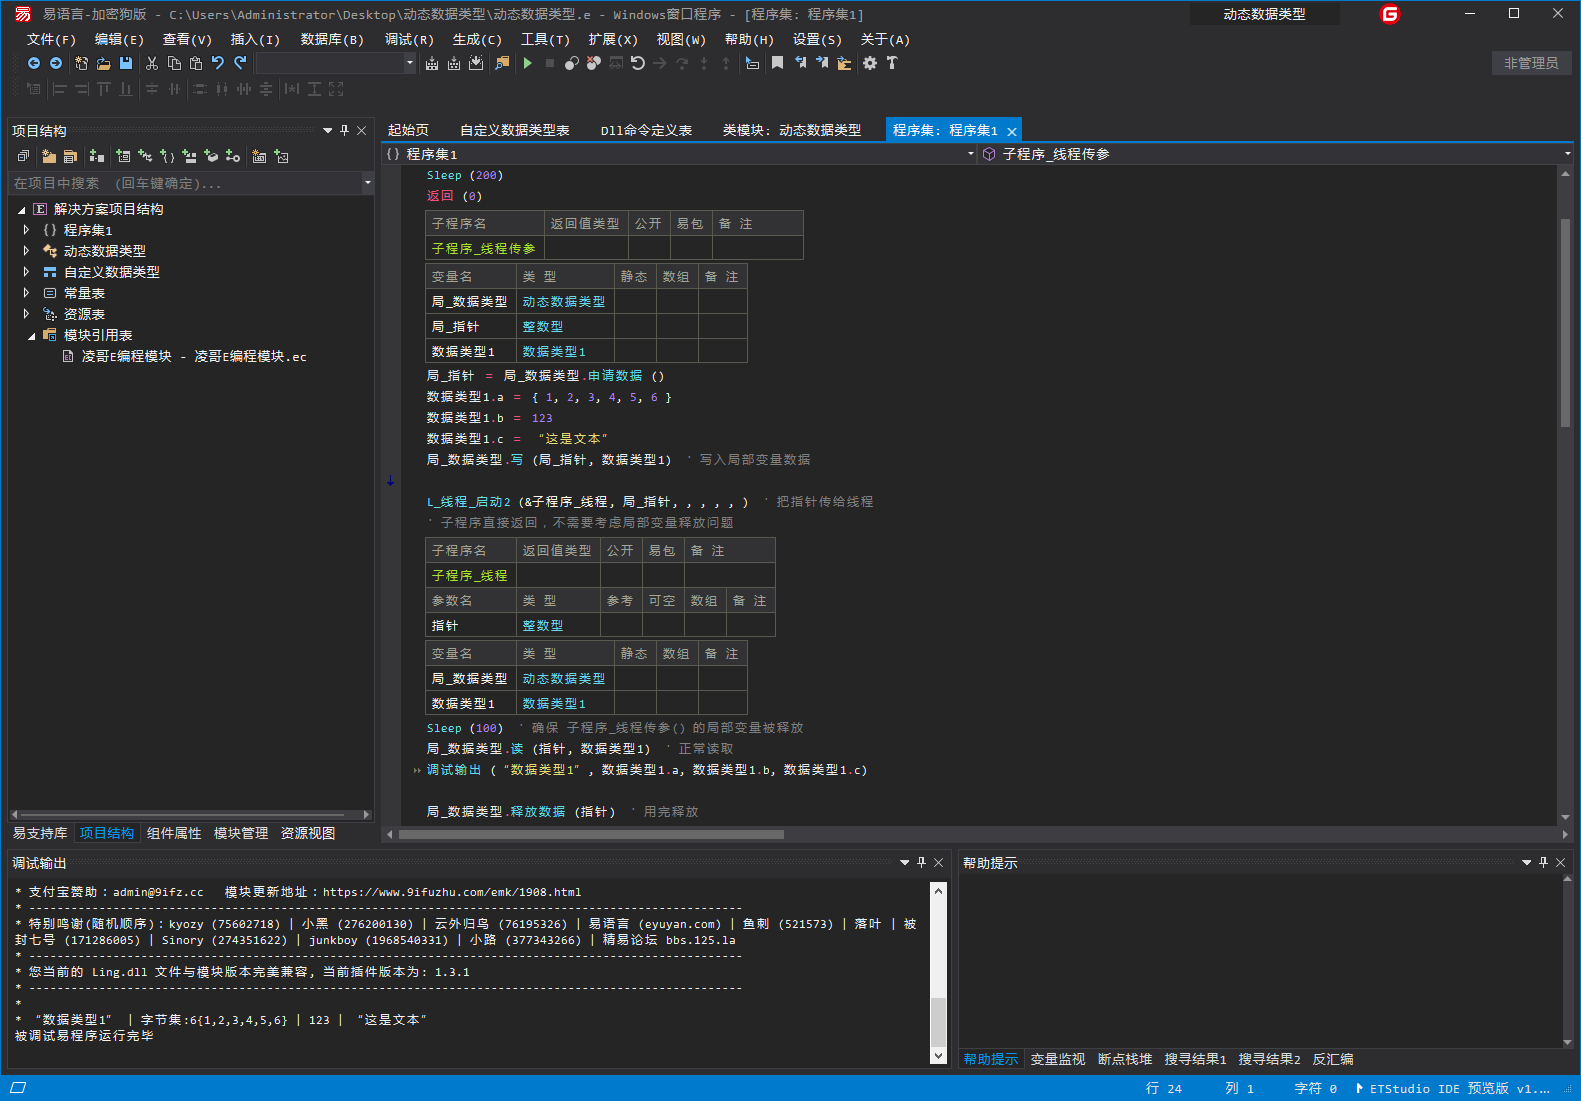Click the add-curly-braces program set icon
This screenshot has height=1101, width=1581.
click(x=167, y=156)
